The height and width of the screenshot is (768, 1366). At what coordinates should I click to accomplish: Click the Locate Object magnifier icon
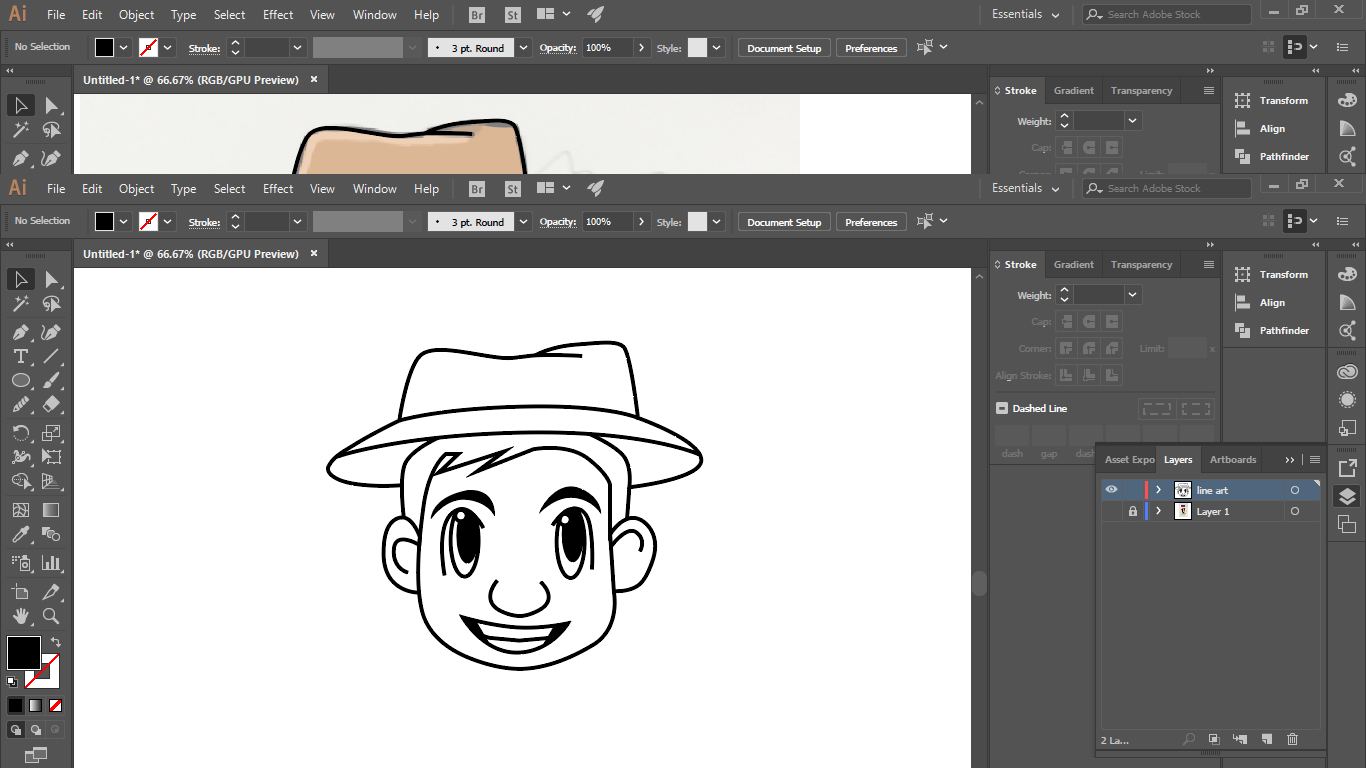(x=1189, y=739)
